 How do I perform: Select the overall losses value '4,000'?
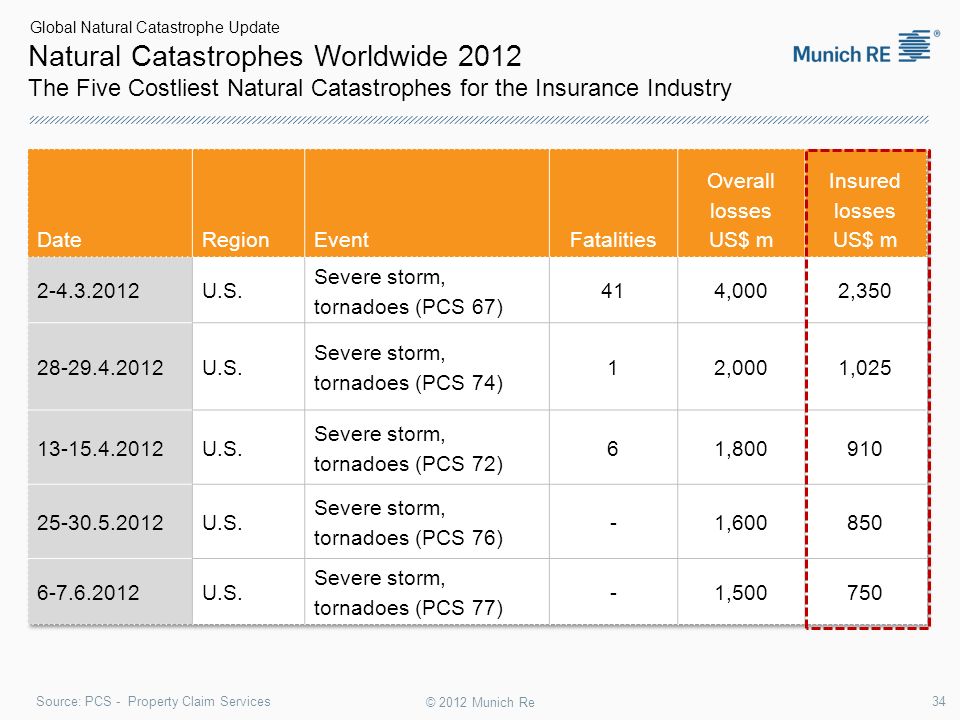click(x=741, y=290)
